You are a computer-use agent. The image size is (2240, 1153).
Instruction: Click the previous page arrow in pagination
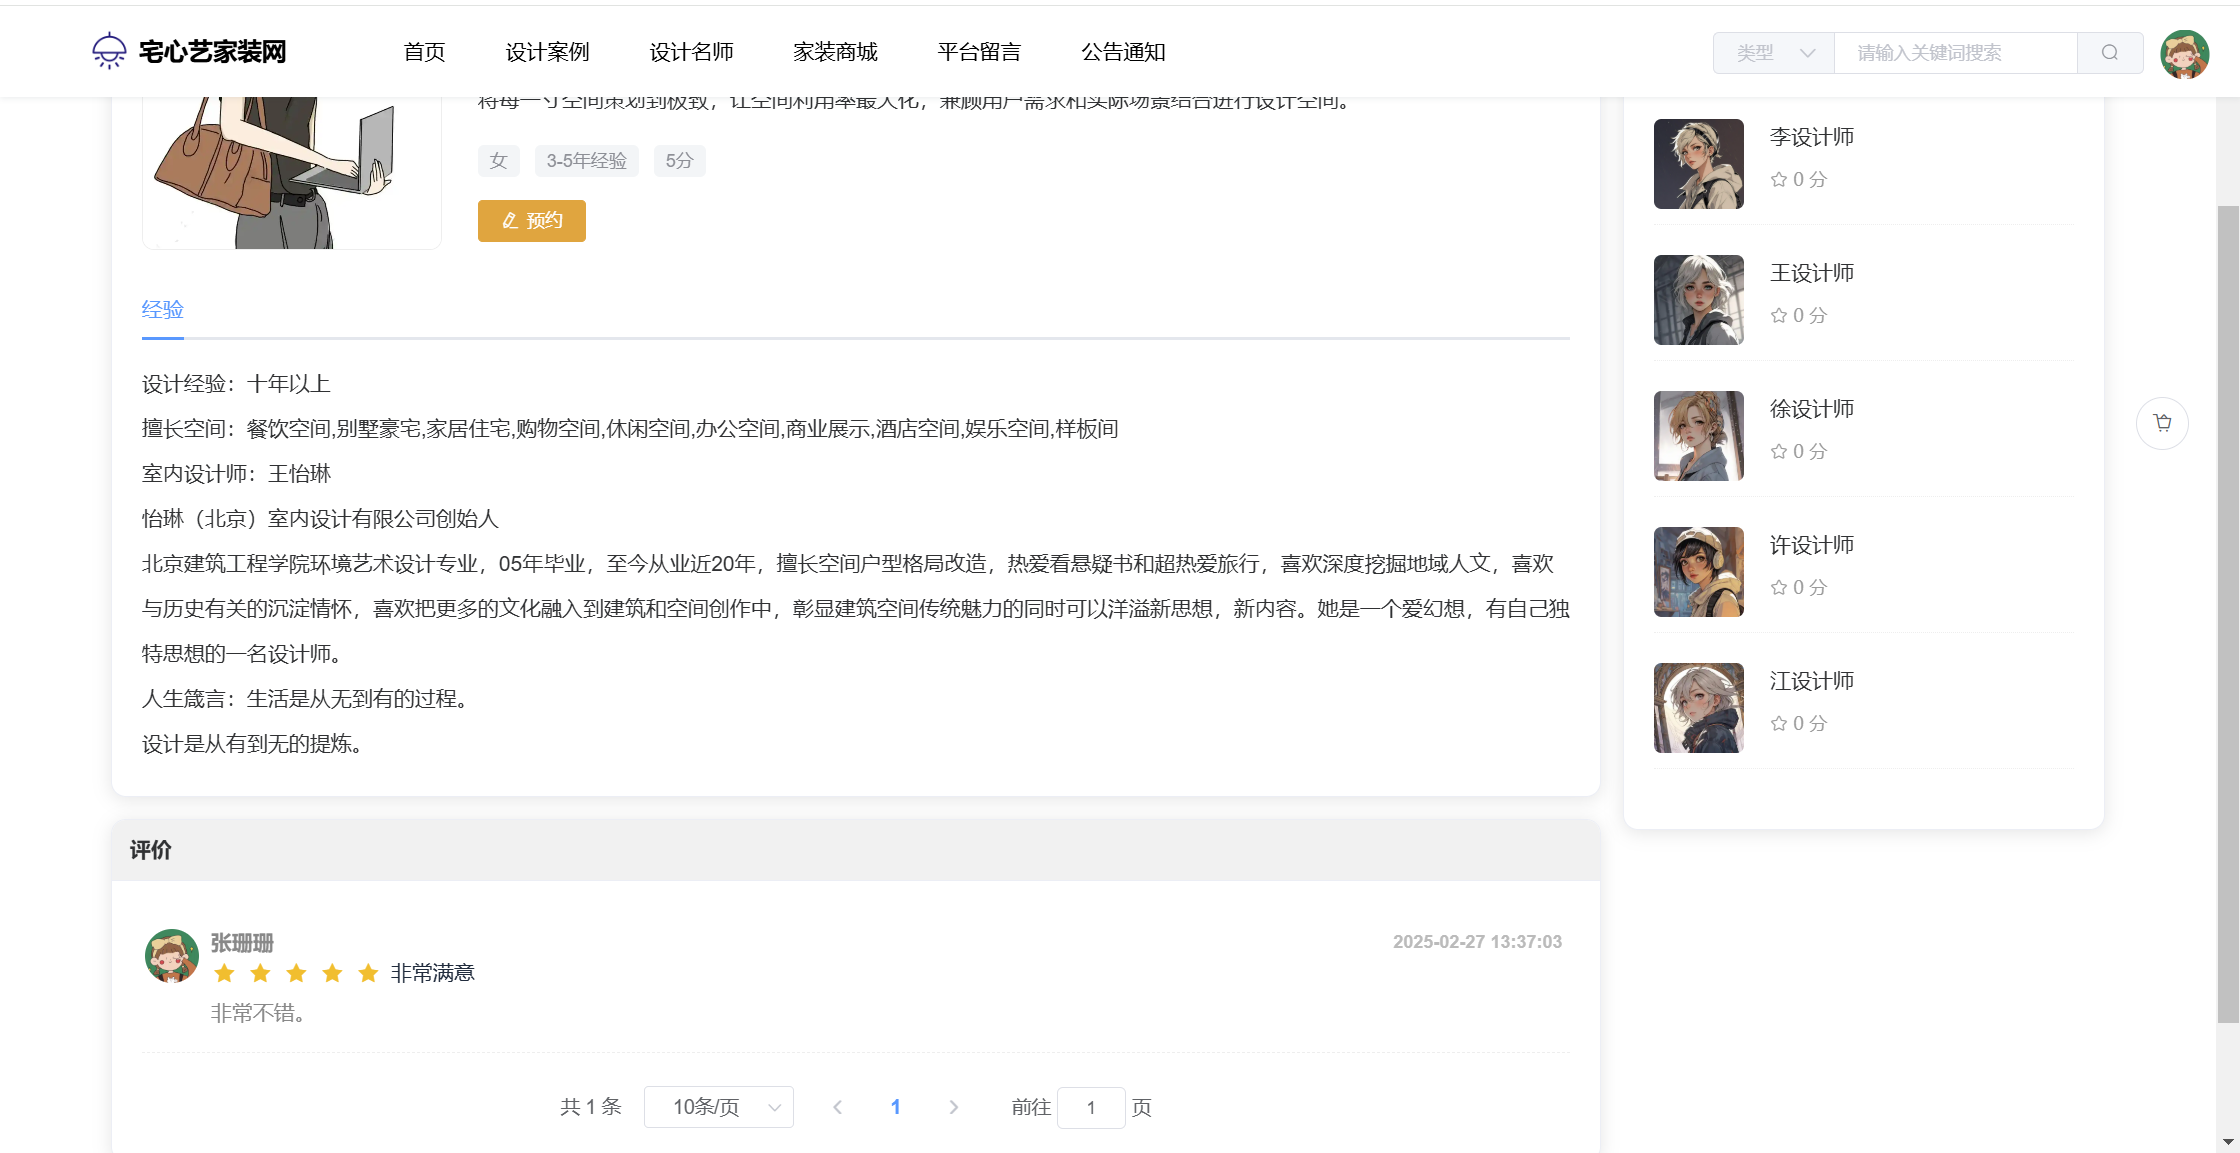pyautogui.click(x=838, y=1107)
